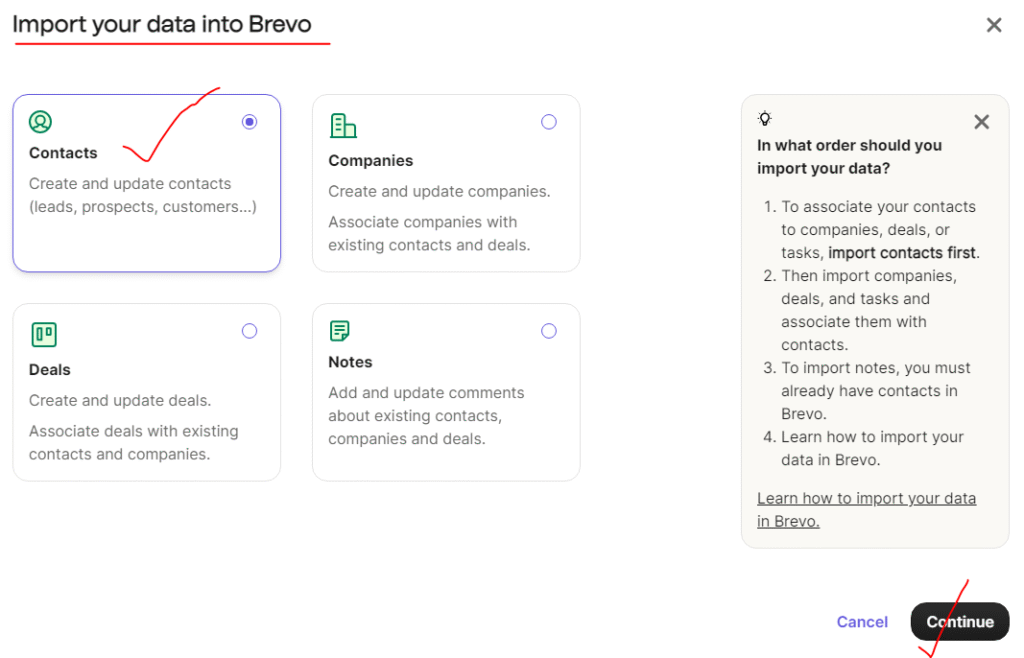Dismiss the import order tip panel

pyautogui.click(x=981, y=122)
